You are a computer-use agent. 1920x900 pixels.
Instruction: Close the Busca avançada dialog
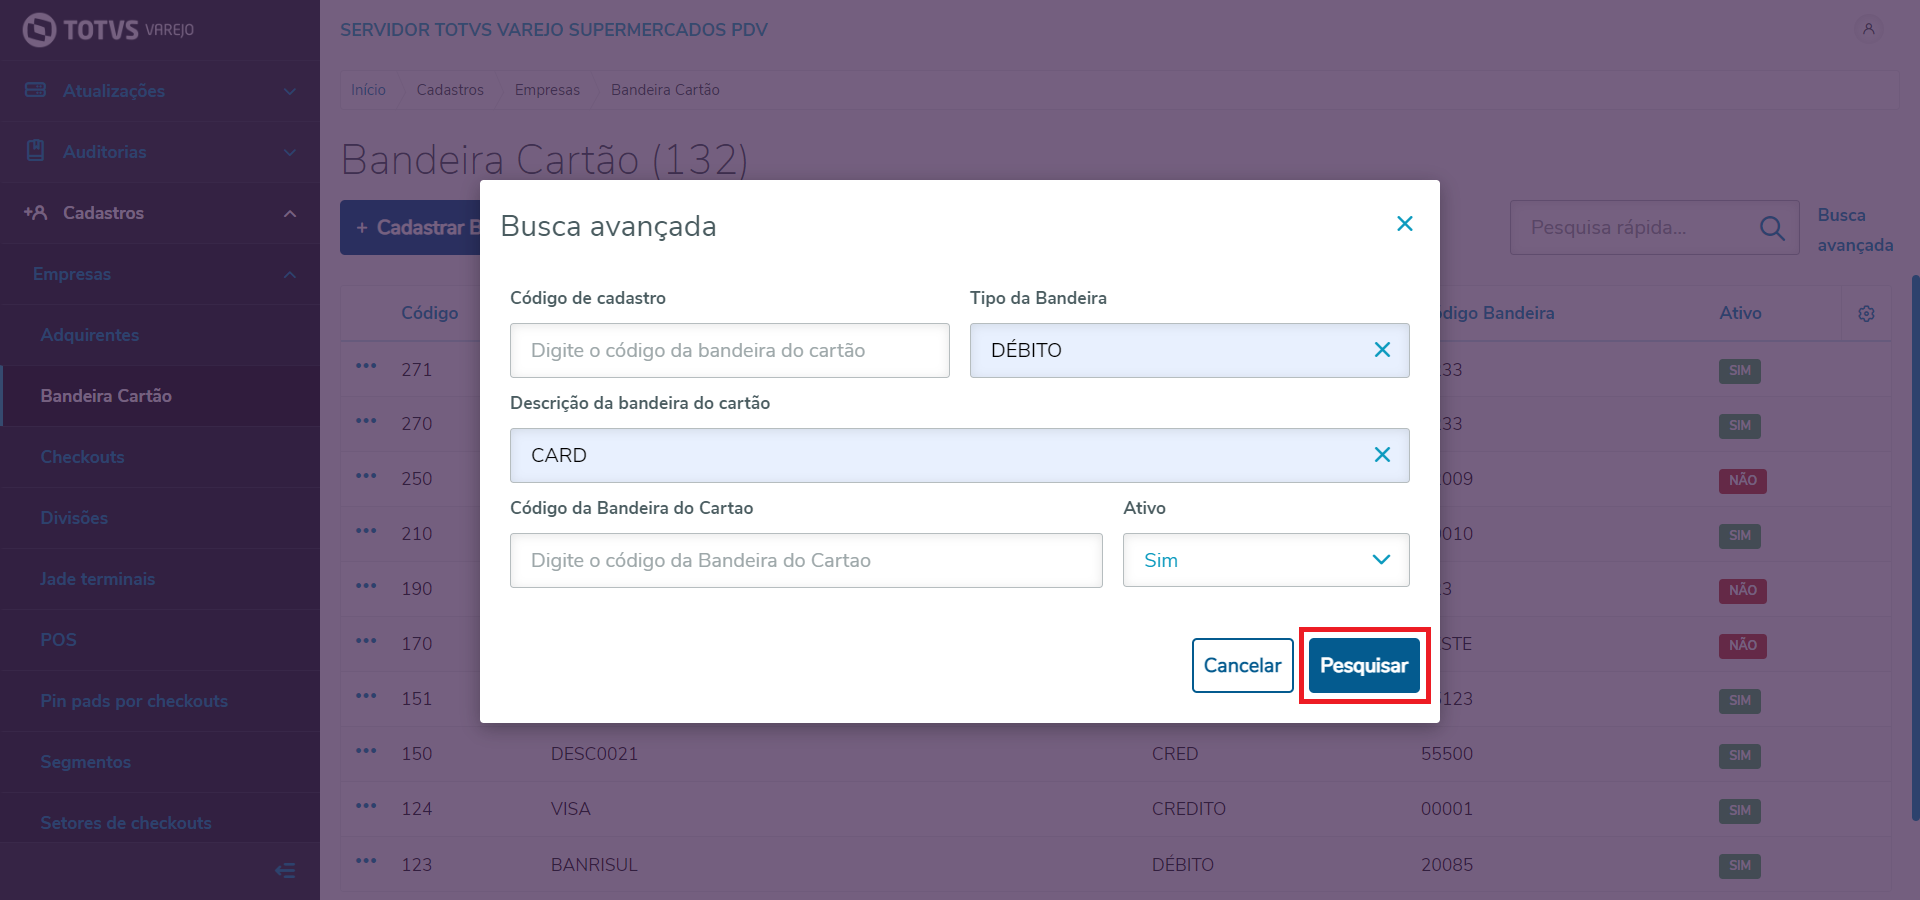(1404, 224)
